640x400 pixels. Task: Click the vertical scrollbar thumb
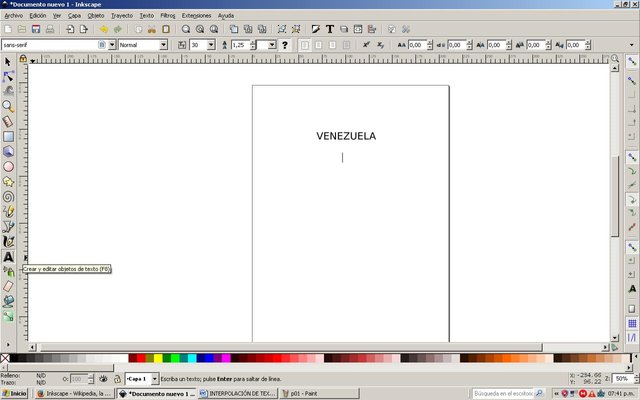click(615, 196)
